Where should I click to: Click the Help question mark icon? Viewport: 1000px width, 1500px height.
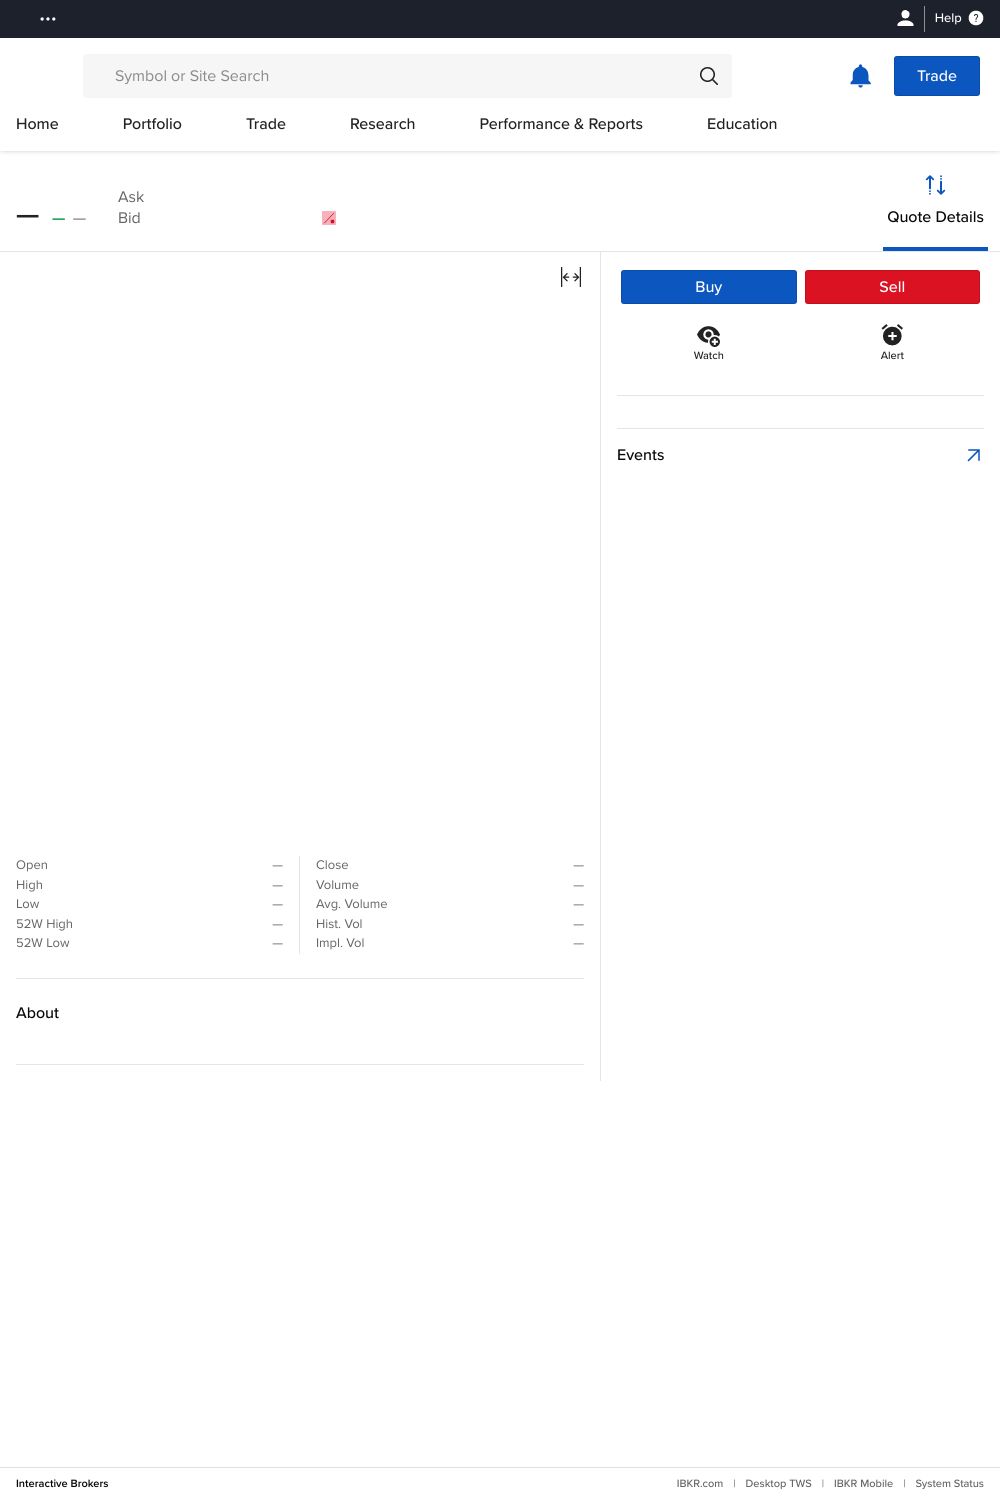[x=976, y=18]
